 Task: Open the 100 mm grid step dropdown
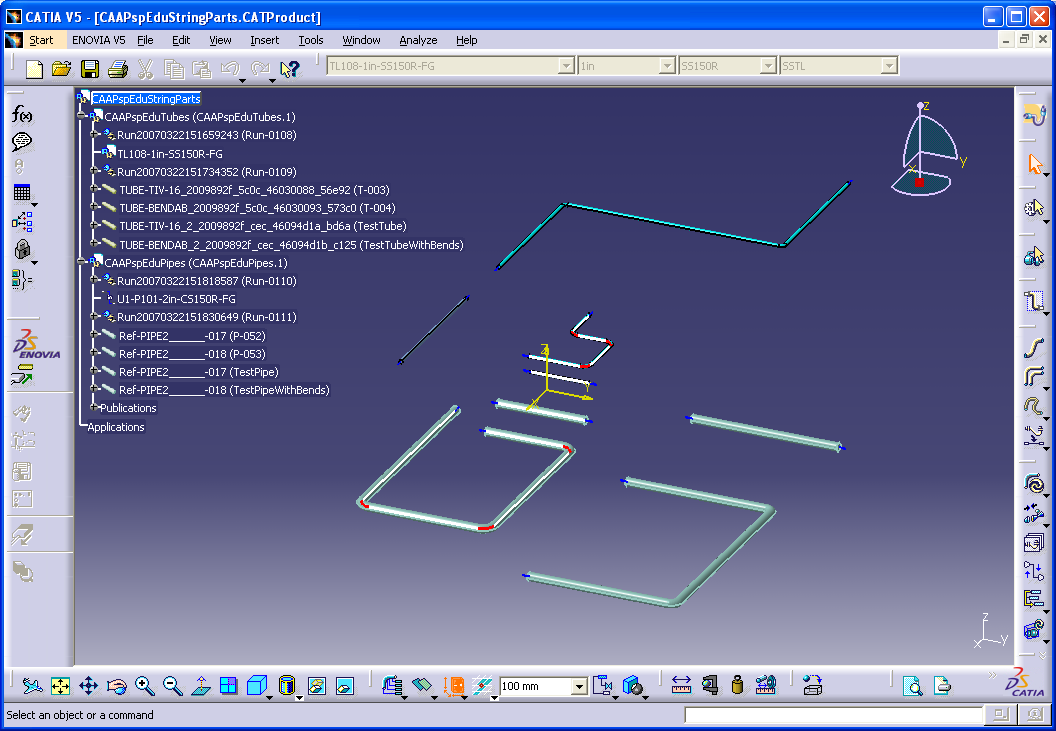(x=579, y=687)
